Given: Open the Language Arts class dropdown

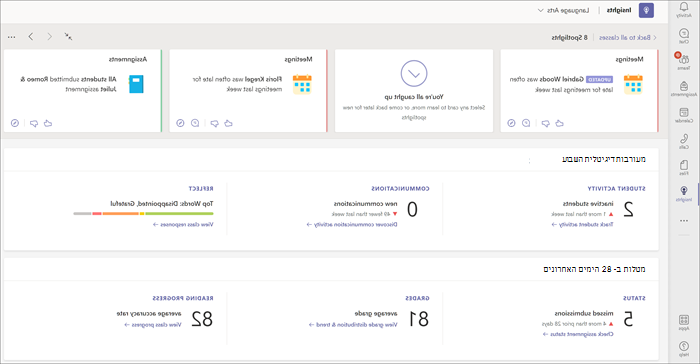Looking at the screenshot, I should 563,10.
